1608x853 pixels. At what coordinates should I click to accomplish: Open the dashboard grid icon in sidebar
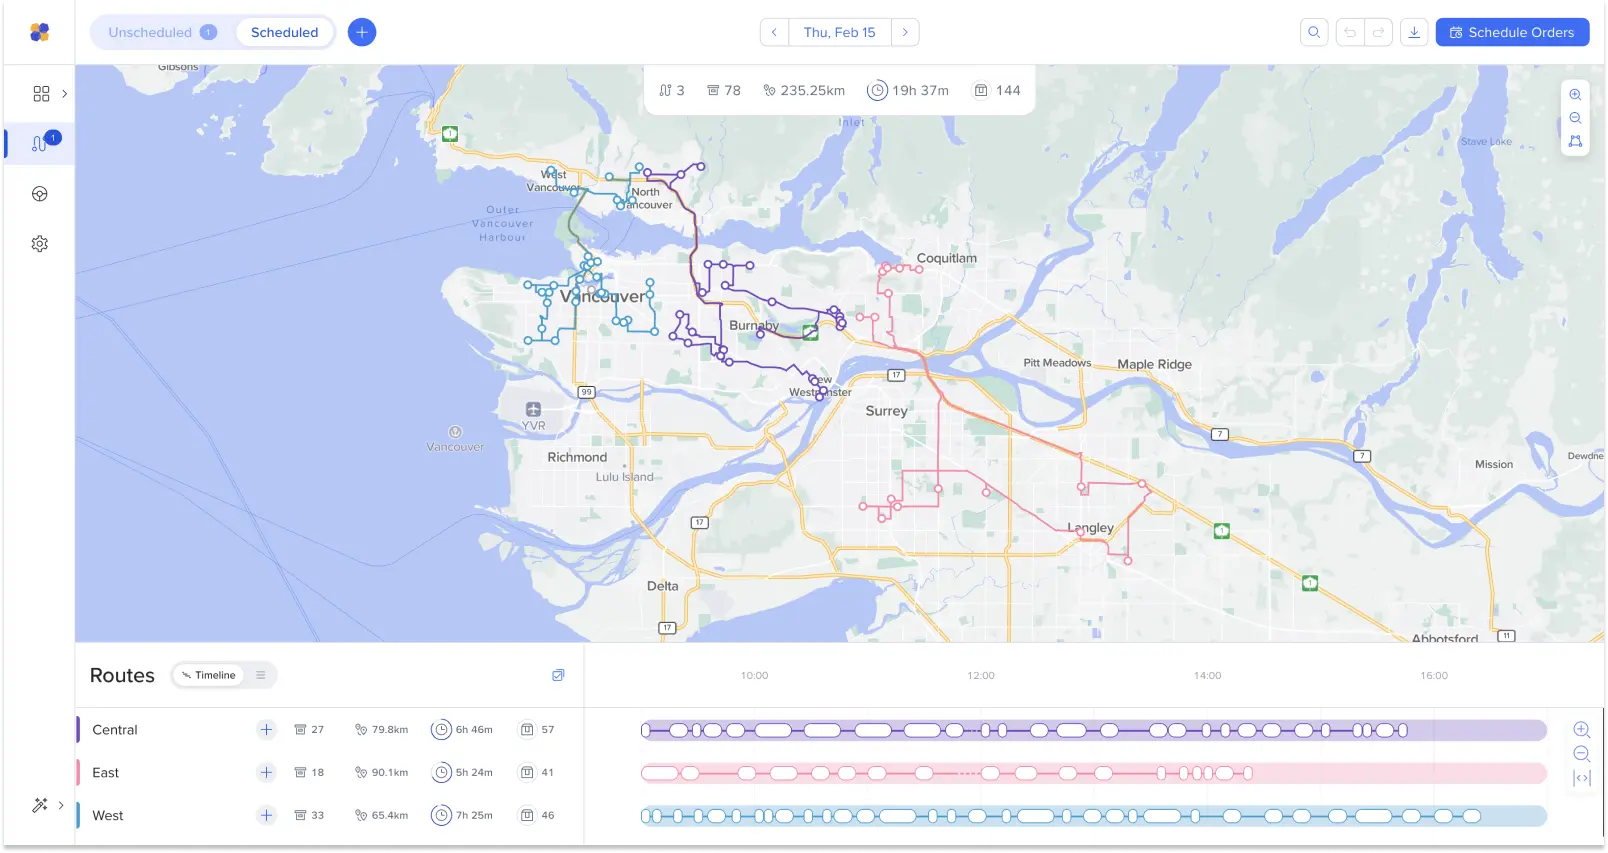(x=41, y=93)
